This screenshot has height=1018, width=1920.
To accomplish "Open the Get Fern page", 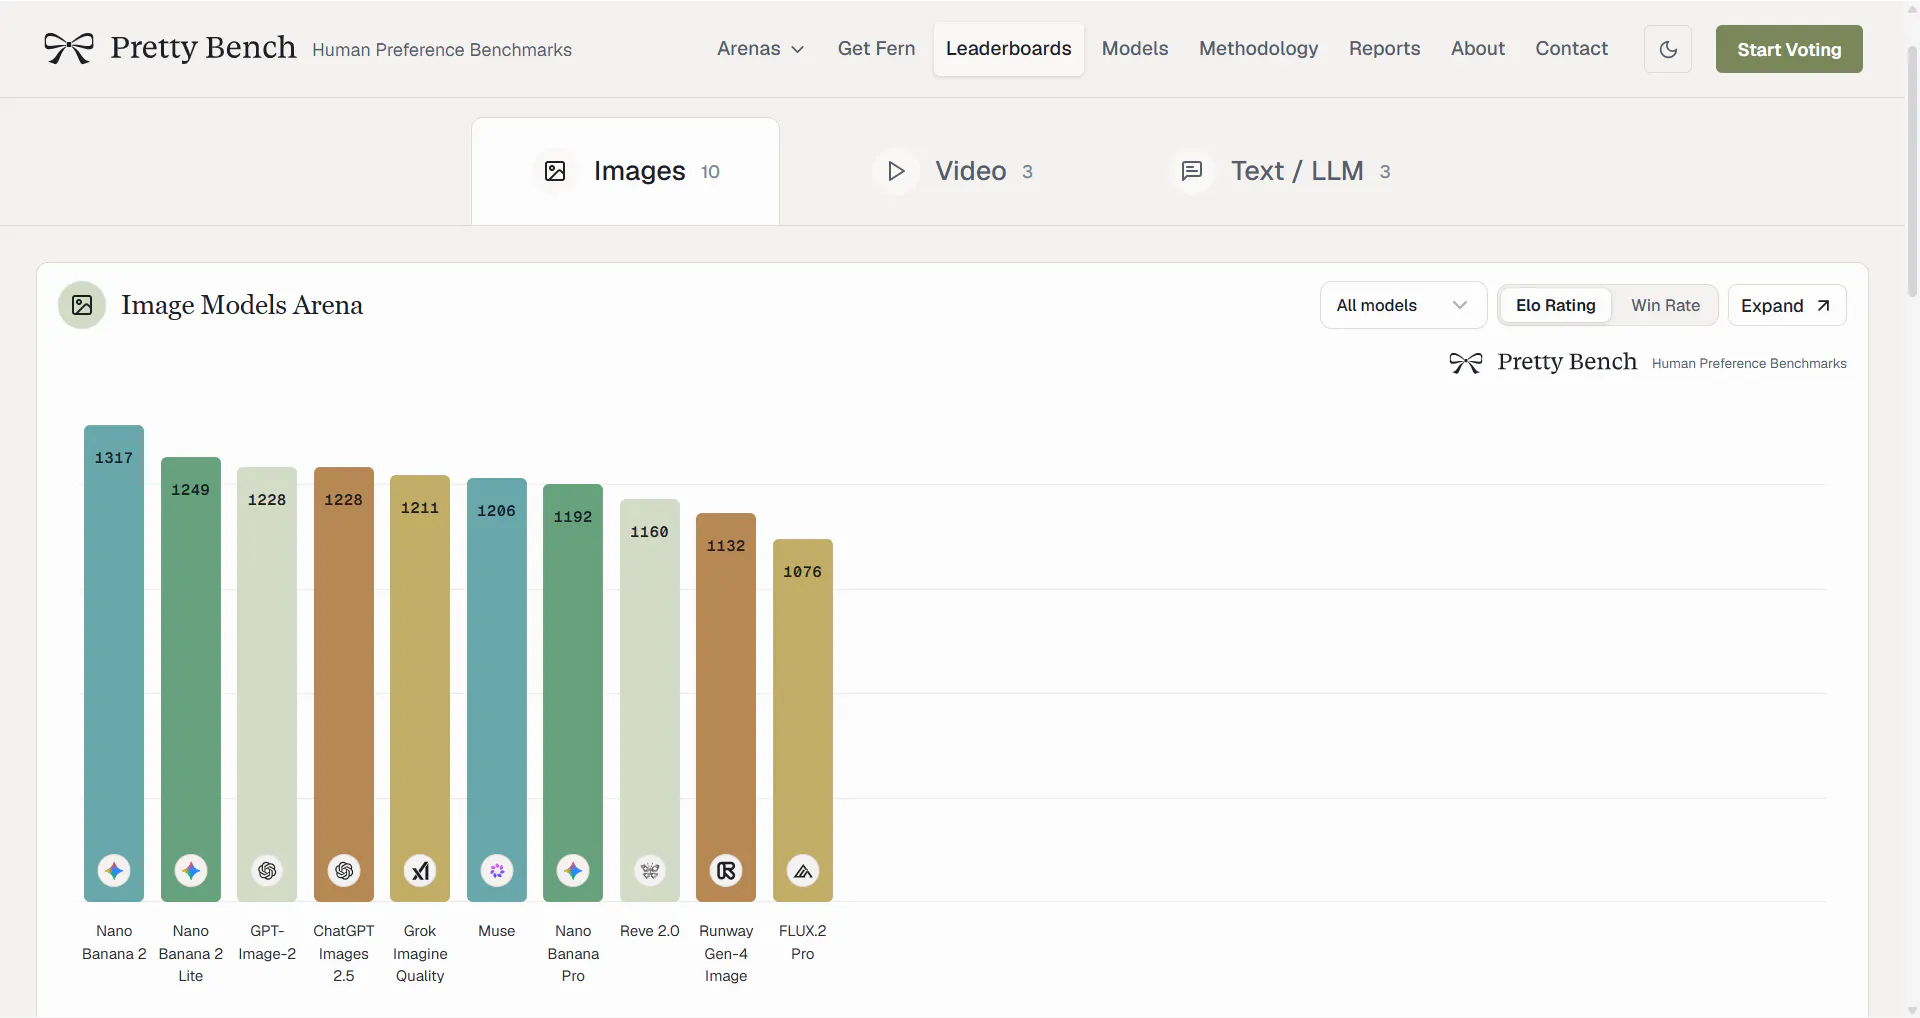I will coord(876,49).
